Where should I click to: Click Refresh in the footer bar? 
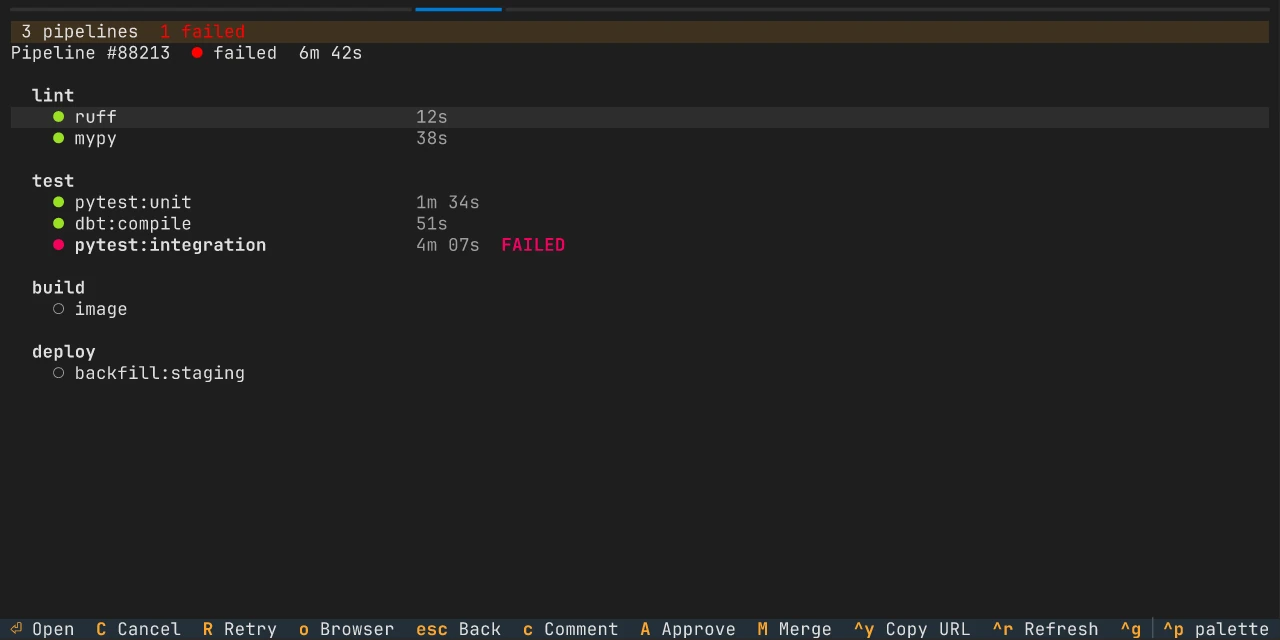[1046, 629]
